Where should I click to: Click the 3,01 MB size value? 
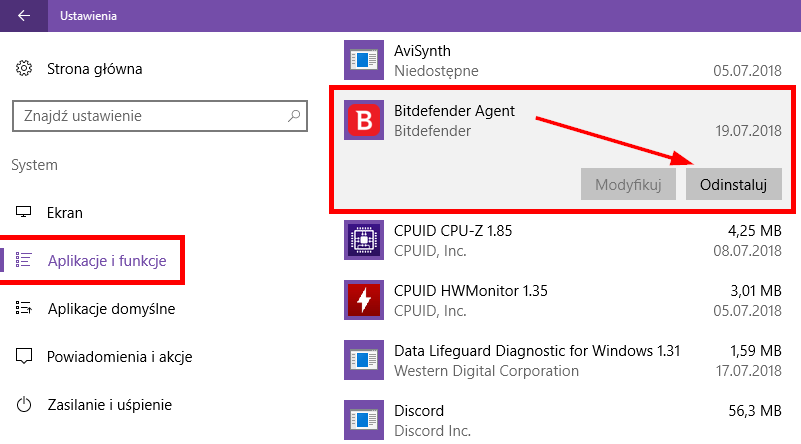click(756, 291)
